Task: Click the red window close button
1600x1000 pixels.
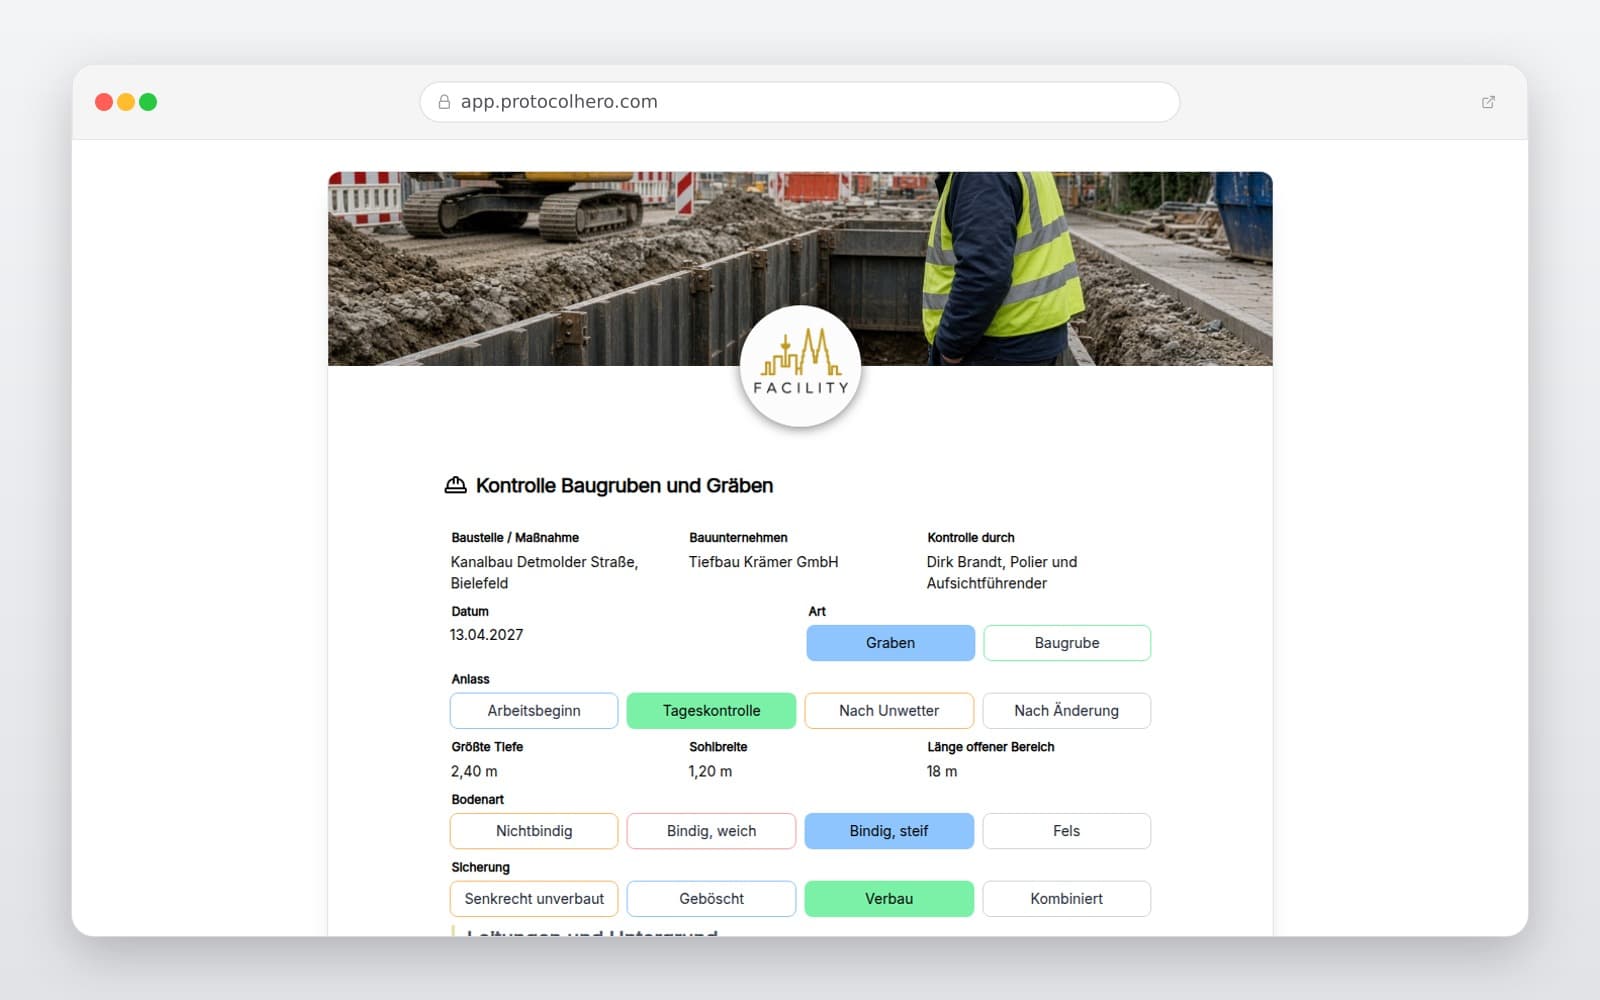Action: tap(103, 102)
